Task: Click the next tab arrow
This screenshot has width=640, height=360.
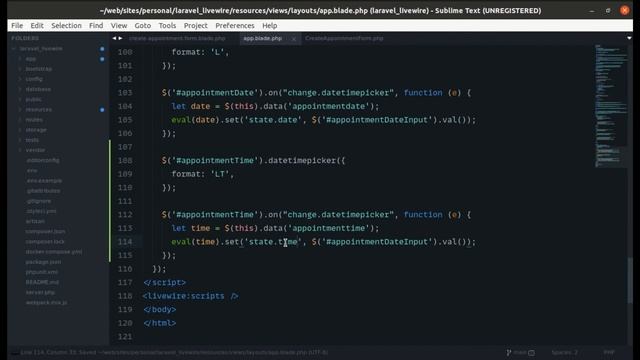Action: (x=120, y=38)
